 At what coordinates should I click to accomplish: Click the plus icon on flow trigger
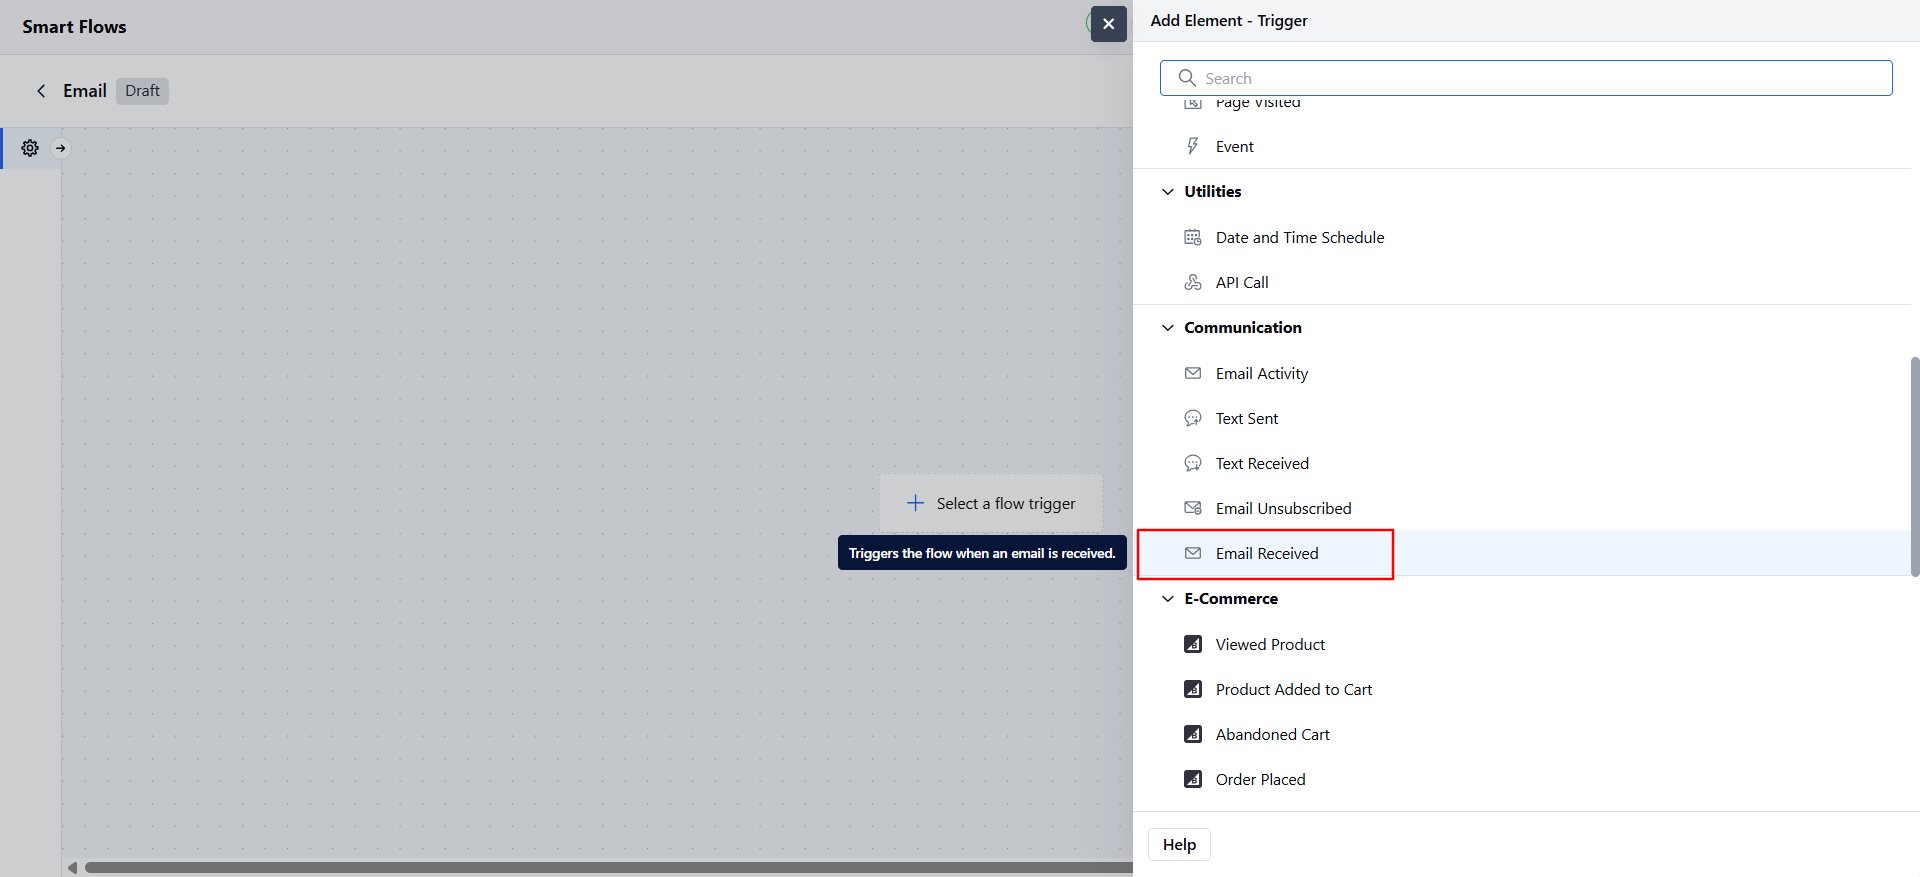(x=915, y=503)
